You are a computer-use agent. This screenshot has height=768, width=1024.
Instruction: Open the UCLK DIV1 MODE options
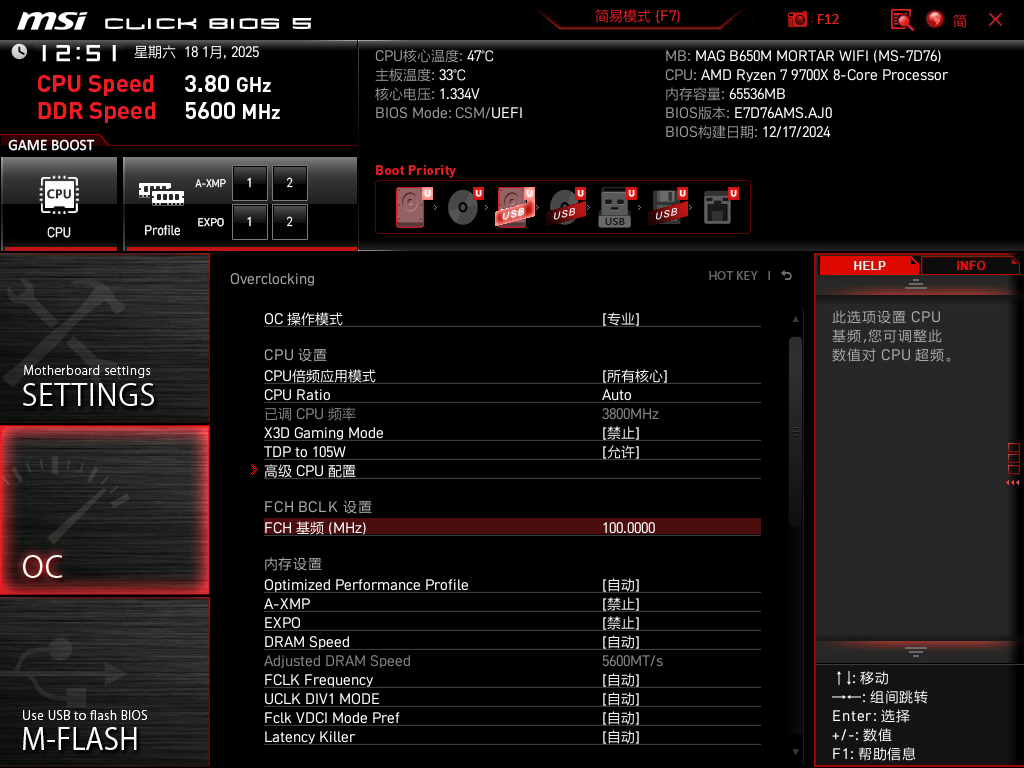click(x=512, y=699)
